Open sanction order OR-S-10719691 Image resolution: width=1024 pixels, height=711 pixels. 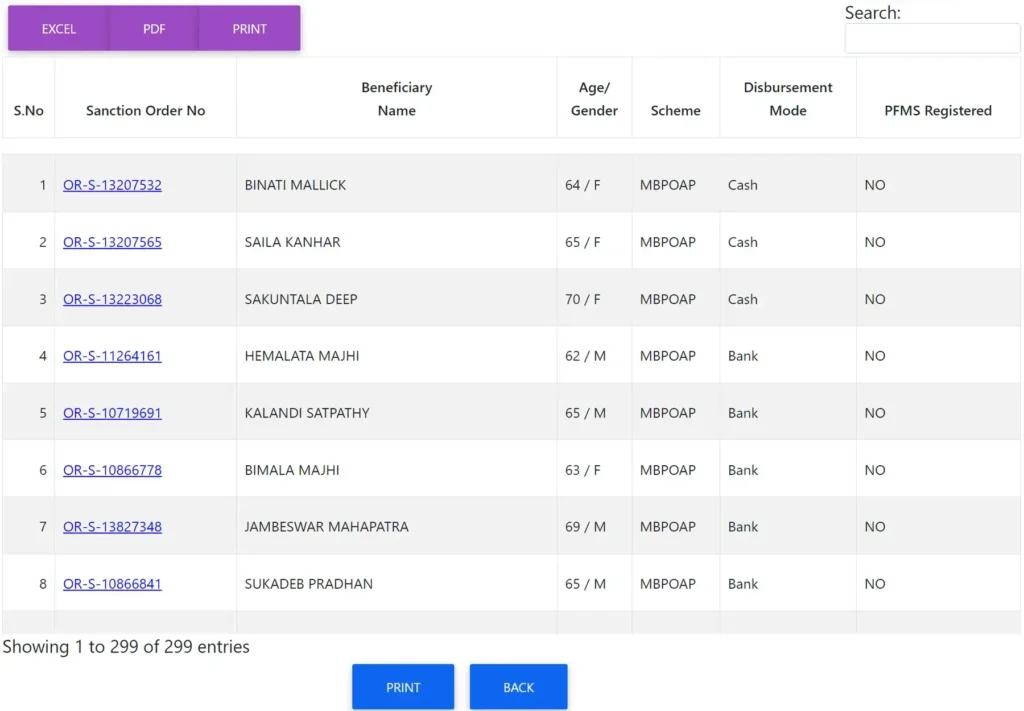coord(112,413)
